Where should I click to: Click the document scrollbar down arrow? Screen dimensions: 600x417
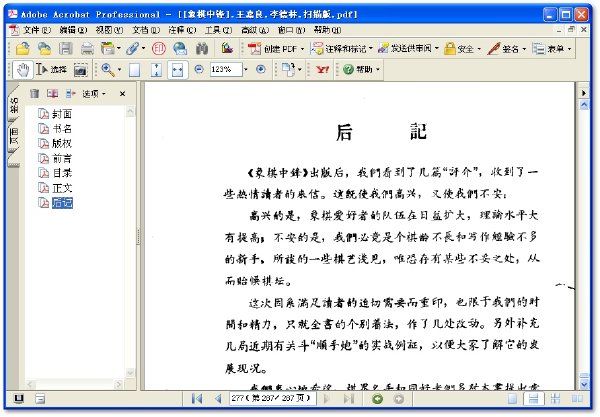coord(584,384)
